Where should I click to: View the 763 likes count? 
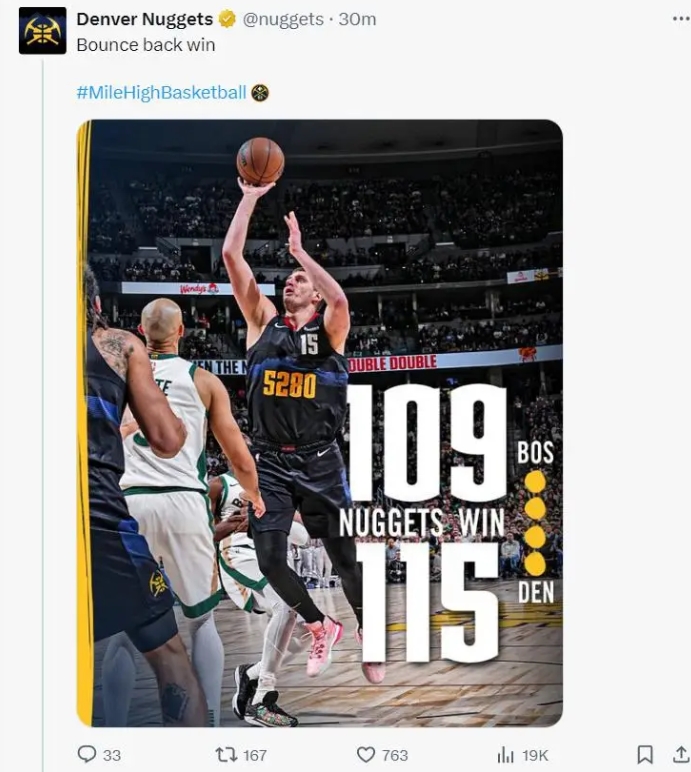click(x=395, y=755)
